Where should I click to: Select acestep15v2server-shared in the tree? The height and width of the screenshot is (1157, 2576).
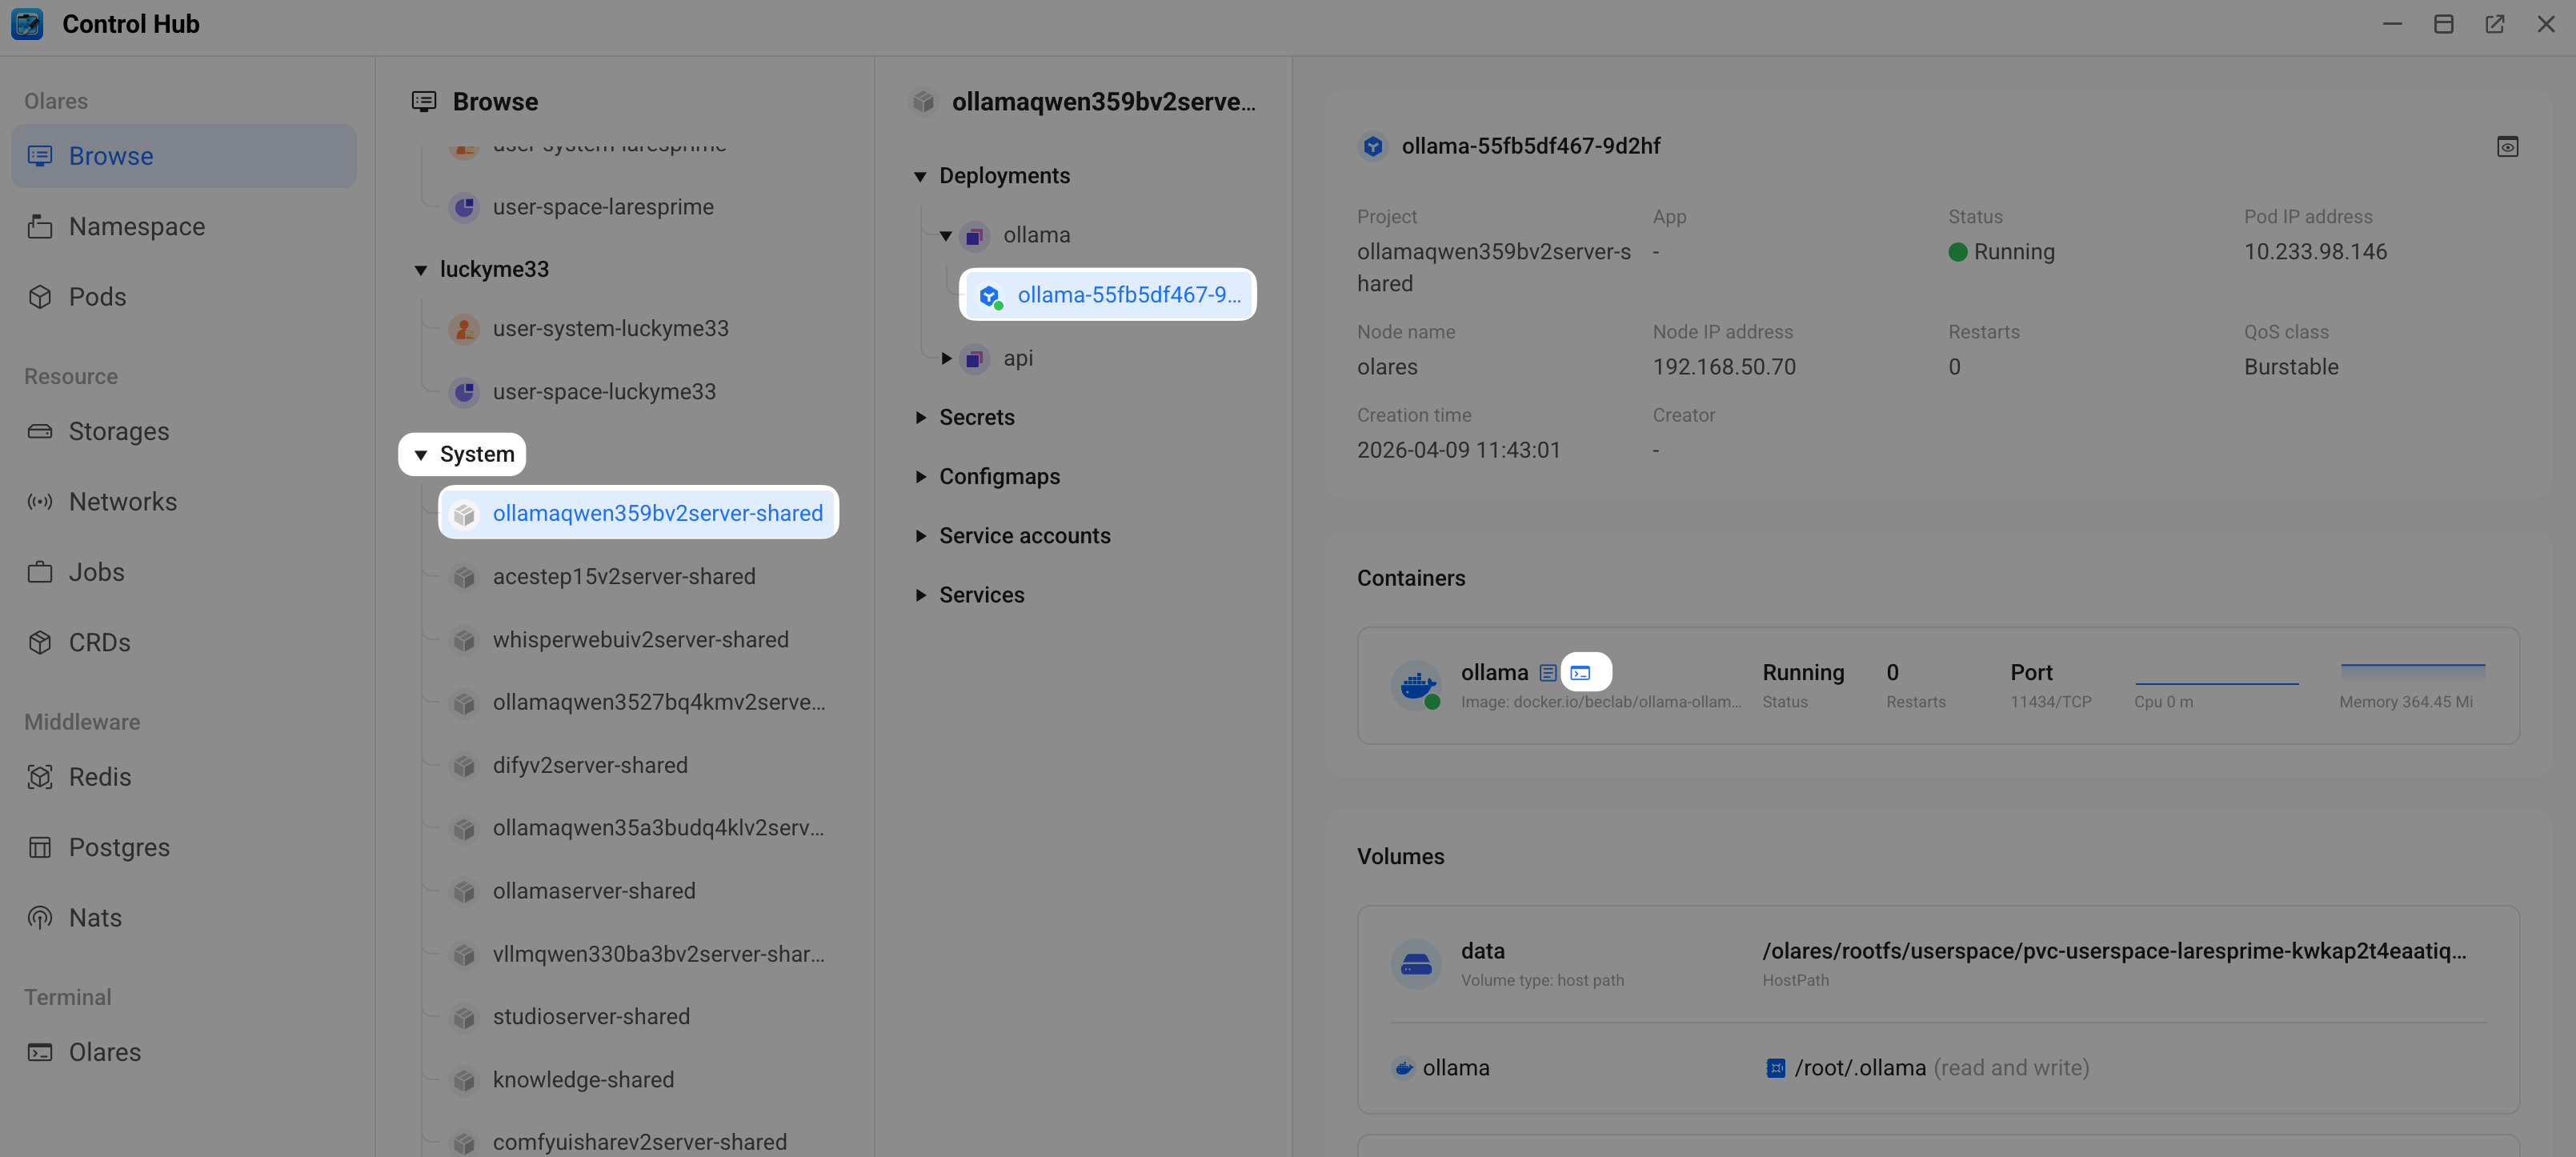pos(623,577)
